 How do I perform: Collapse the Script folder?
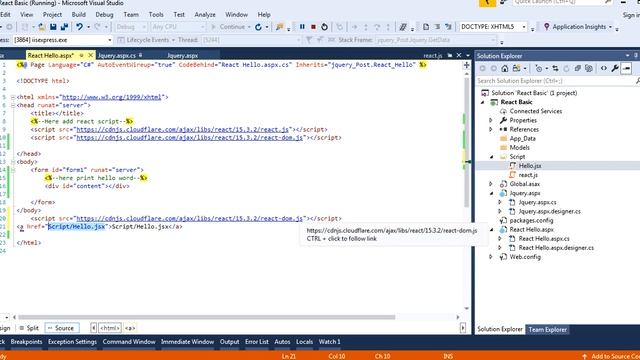[x=491, y=157]
